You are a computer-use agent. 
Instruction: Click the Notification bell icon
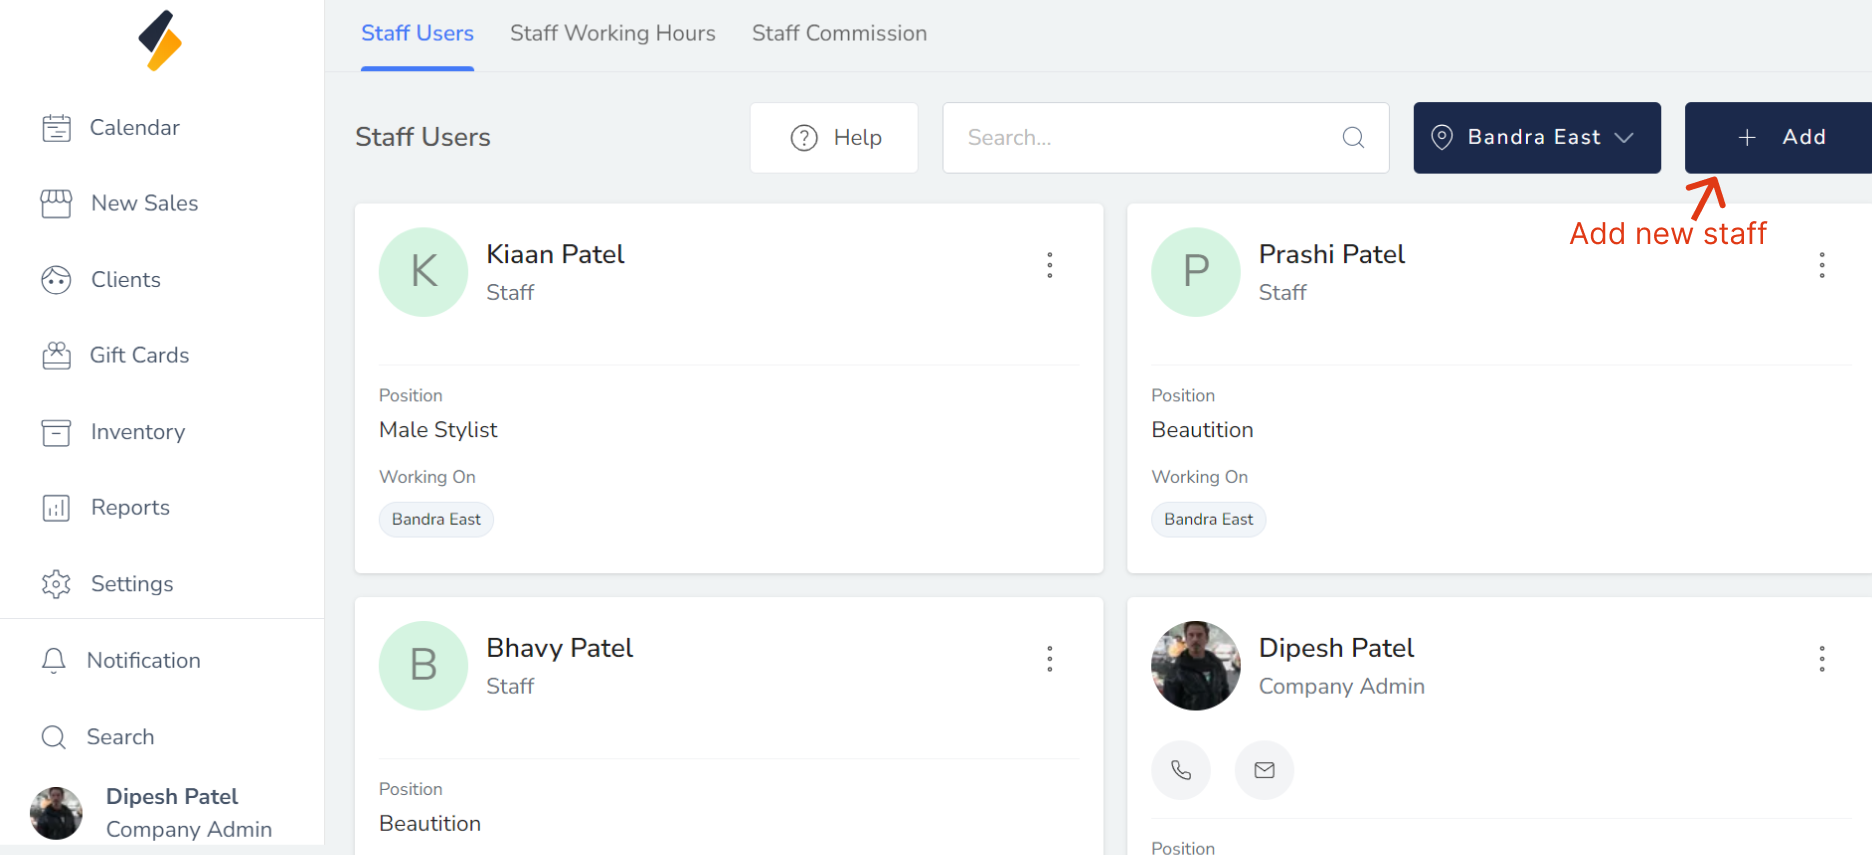click(54, 661)
